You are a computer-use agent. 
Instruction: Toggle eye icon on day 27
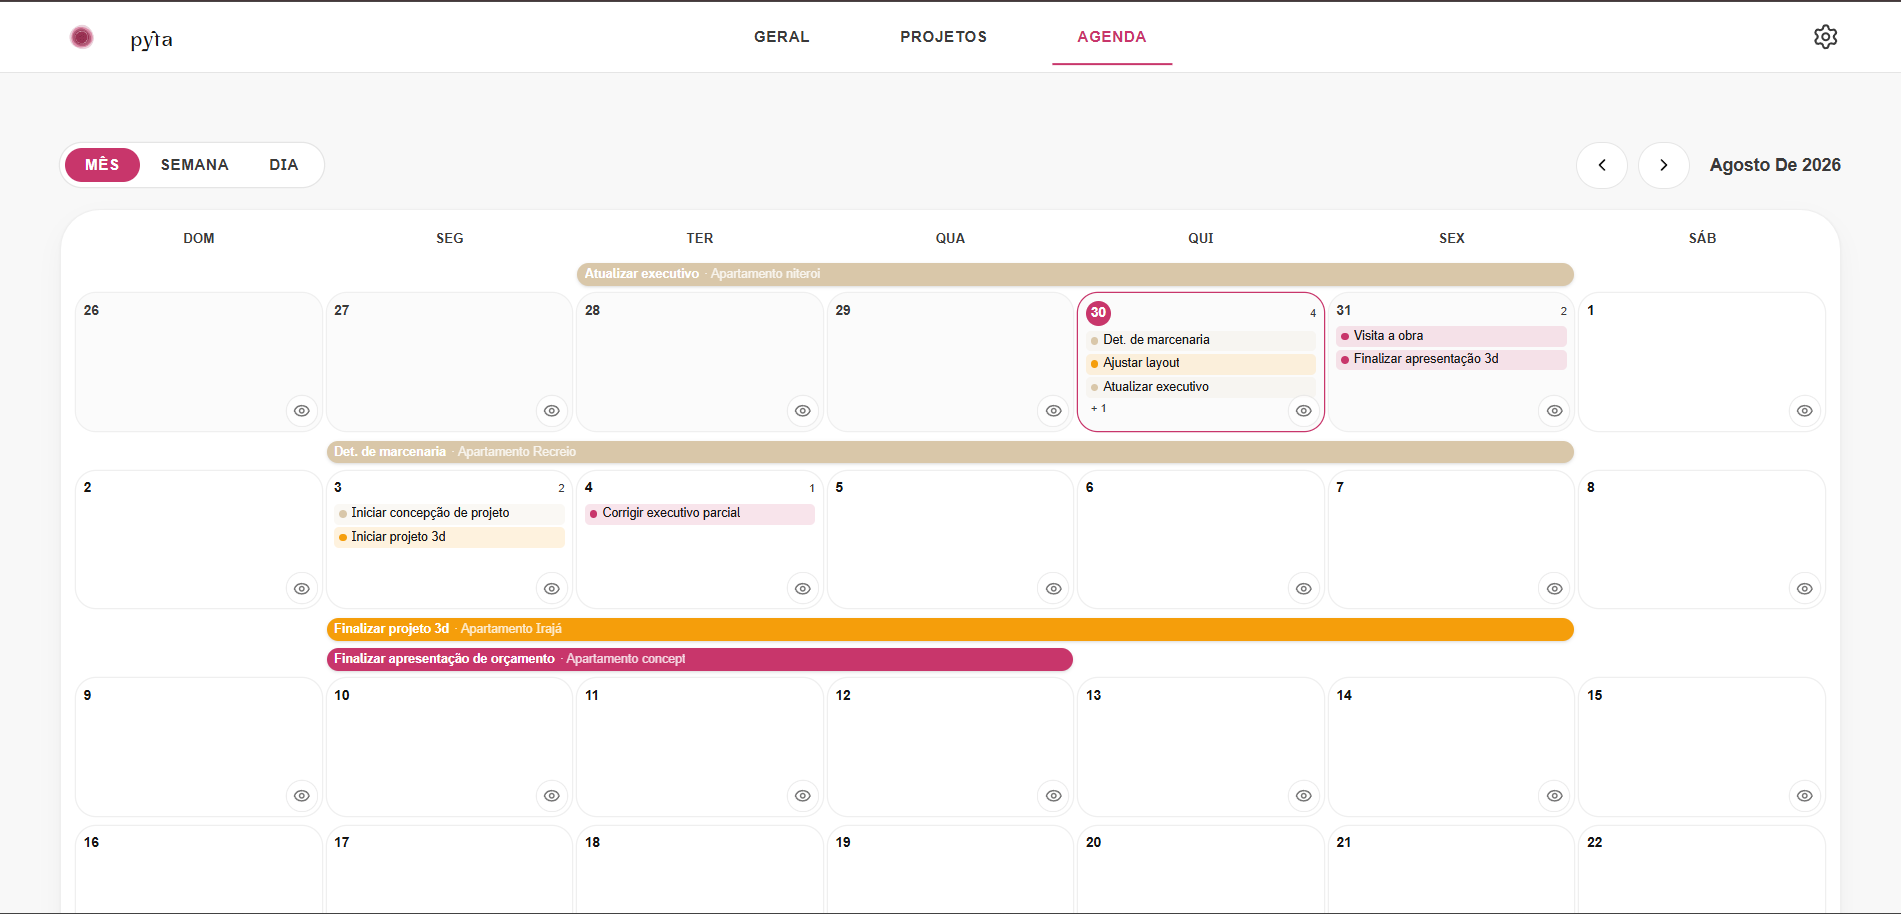[x=552, y=411]
